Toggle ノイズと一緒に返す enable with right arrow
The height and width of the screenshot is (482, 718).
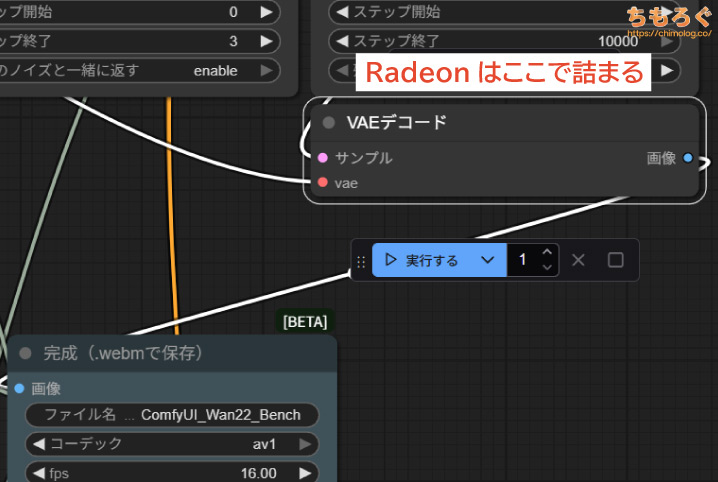267,70
